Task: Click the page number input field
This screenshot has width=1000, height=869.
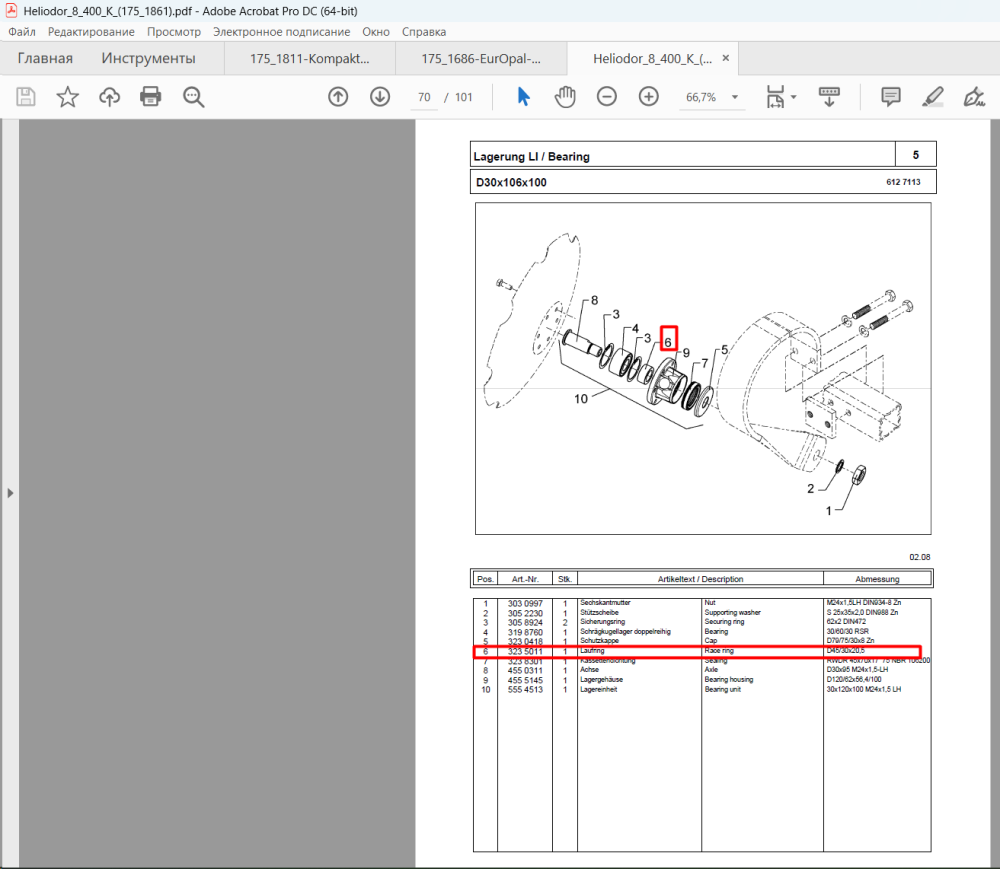Action: click(424, 98)
